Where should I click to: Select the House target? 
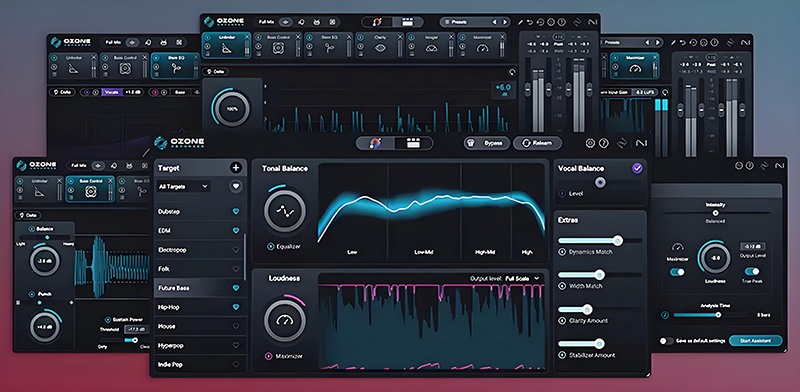(x=200, y=326)
